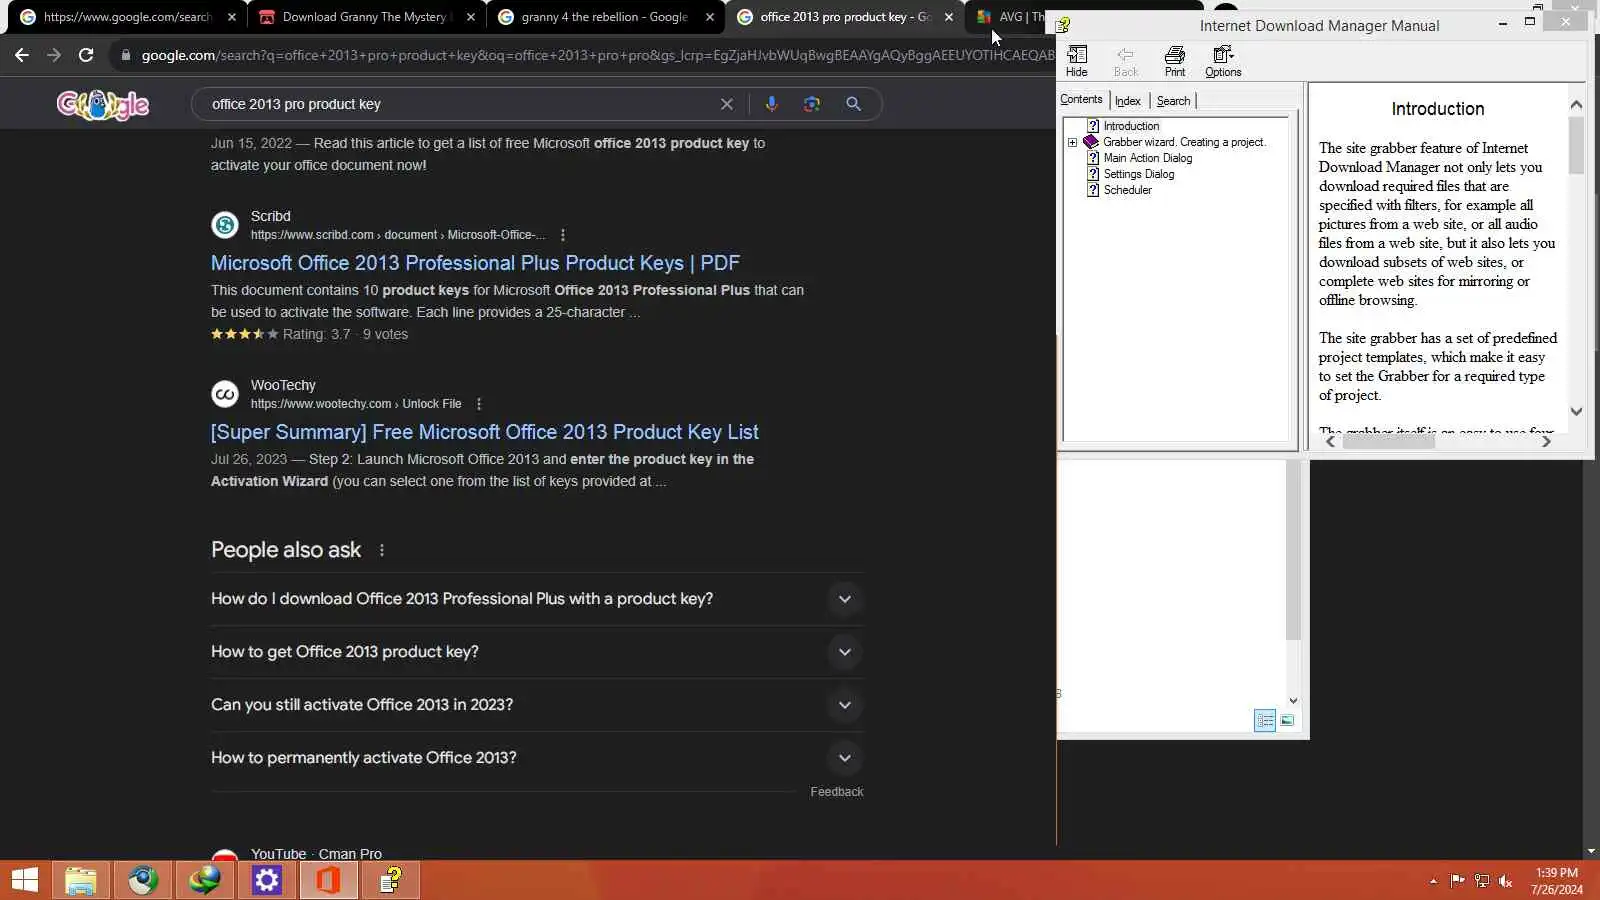Click the Chrome forward arrow
The image size is (1600, 900).
tap(54, 55)
